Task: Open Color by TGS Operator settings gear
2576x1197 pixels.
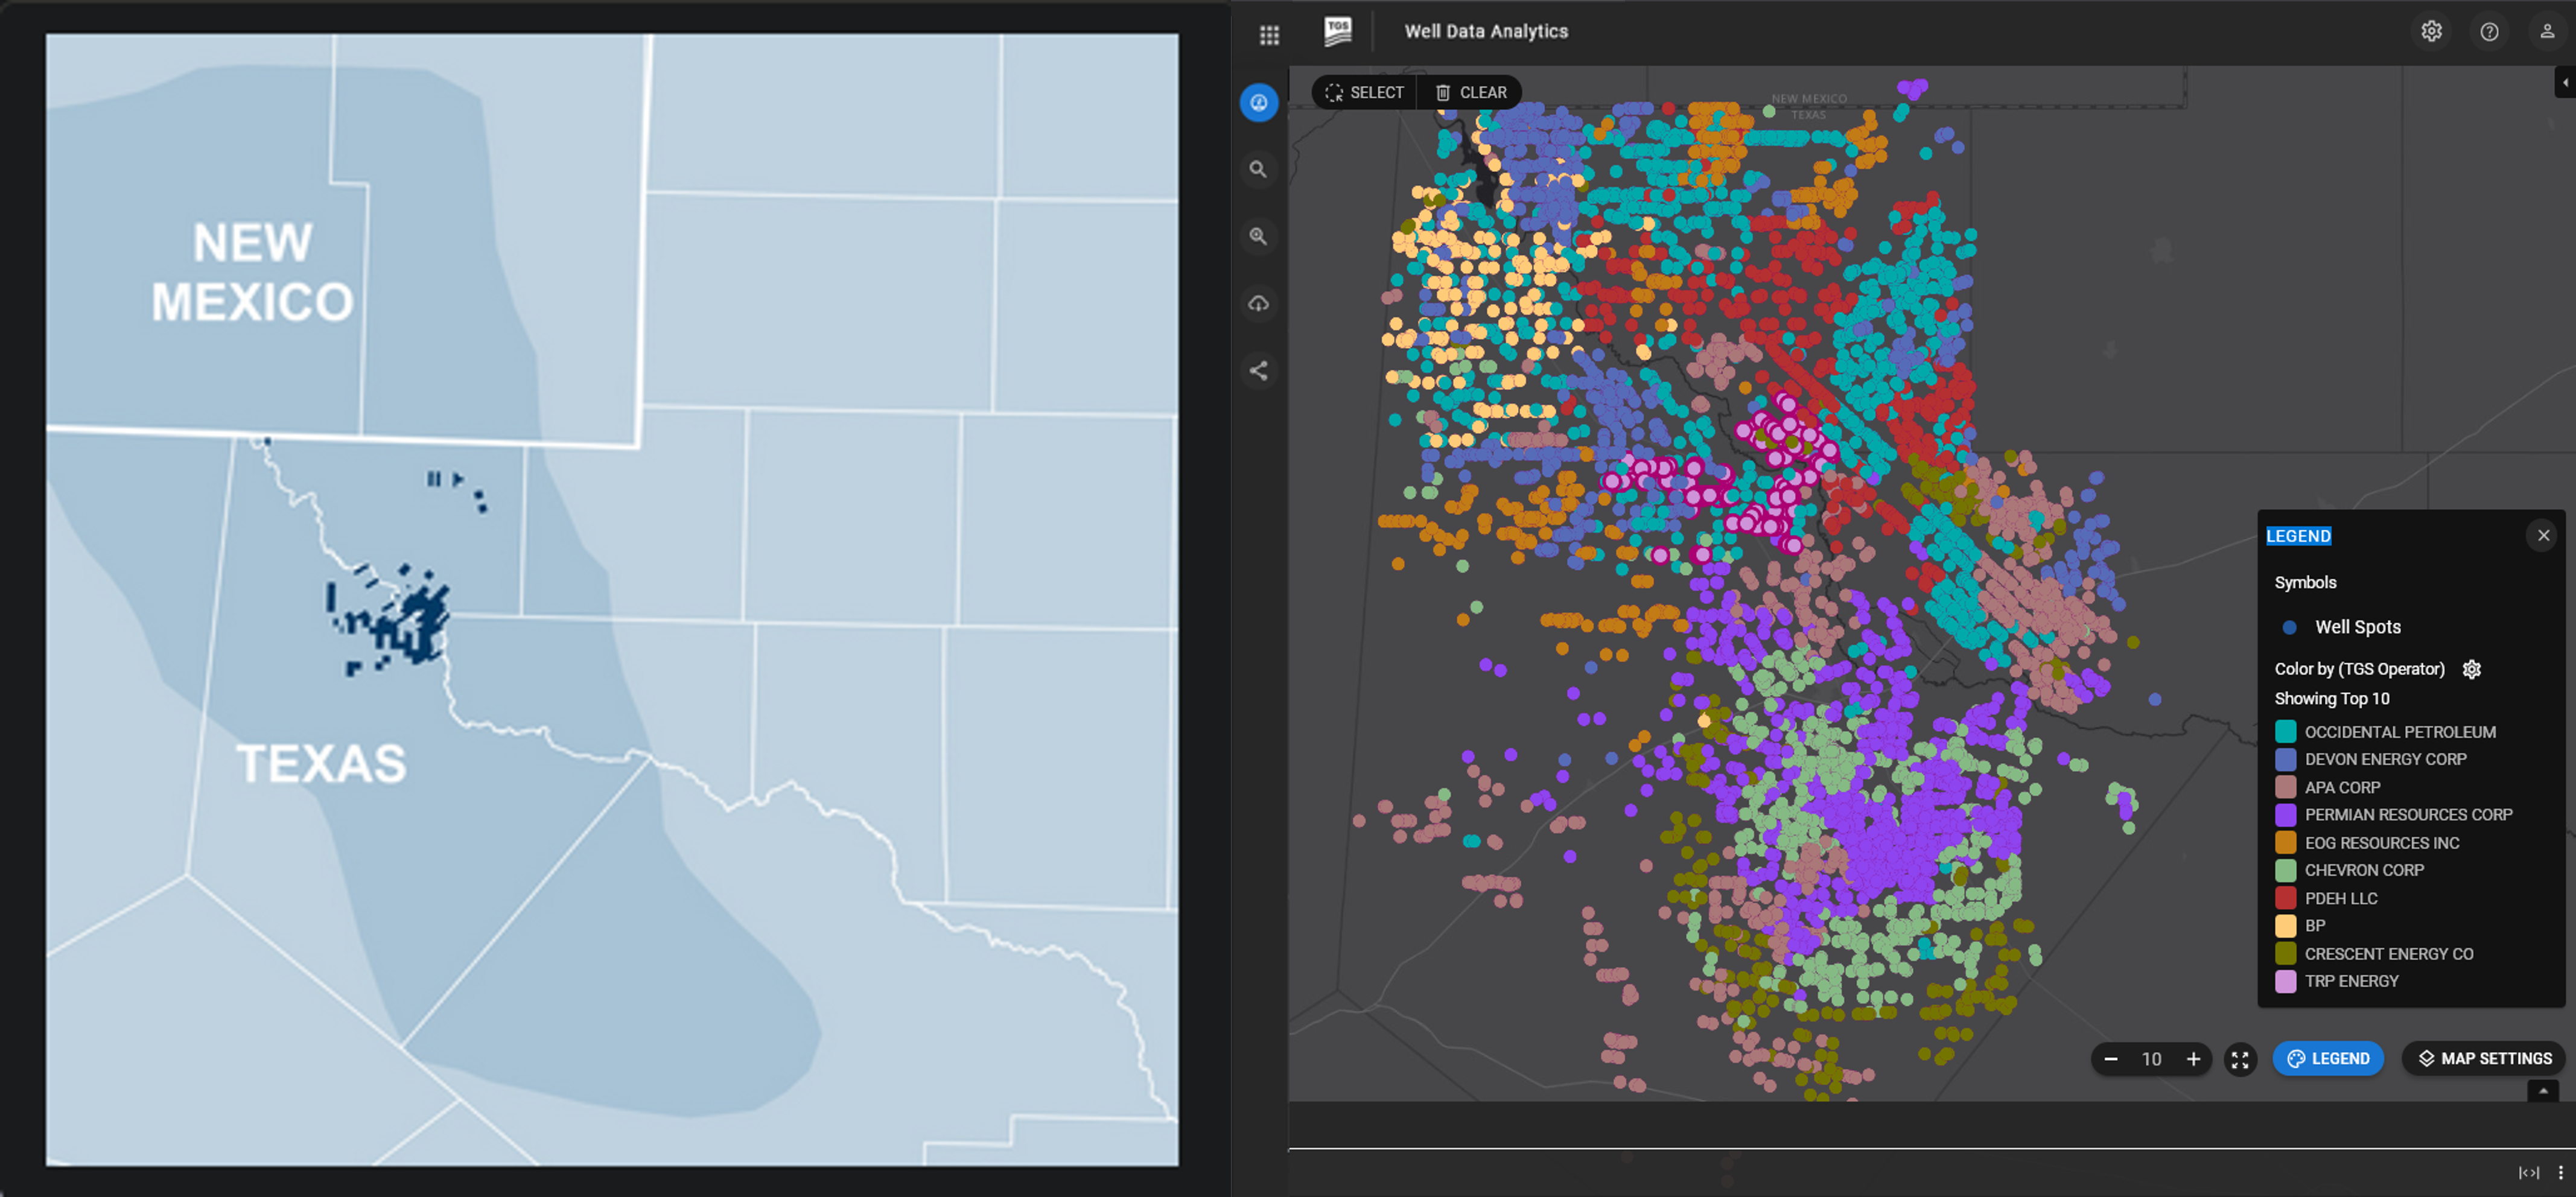Action: [x=2471, y=669]
